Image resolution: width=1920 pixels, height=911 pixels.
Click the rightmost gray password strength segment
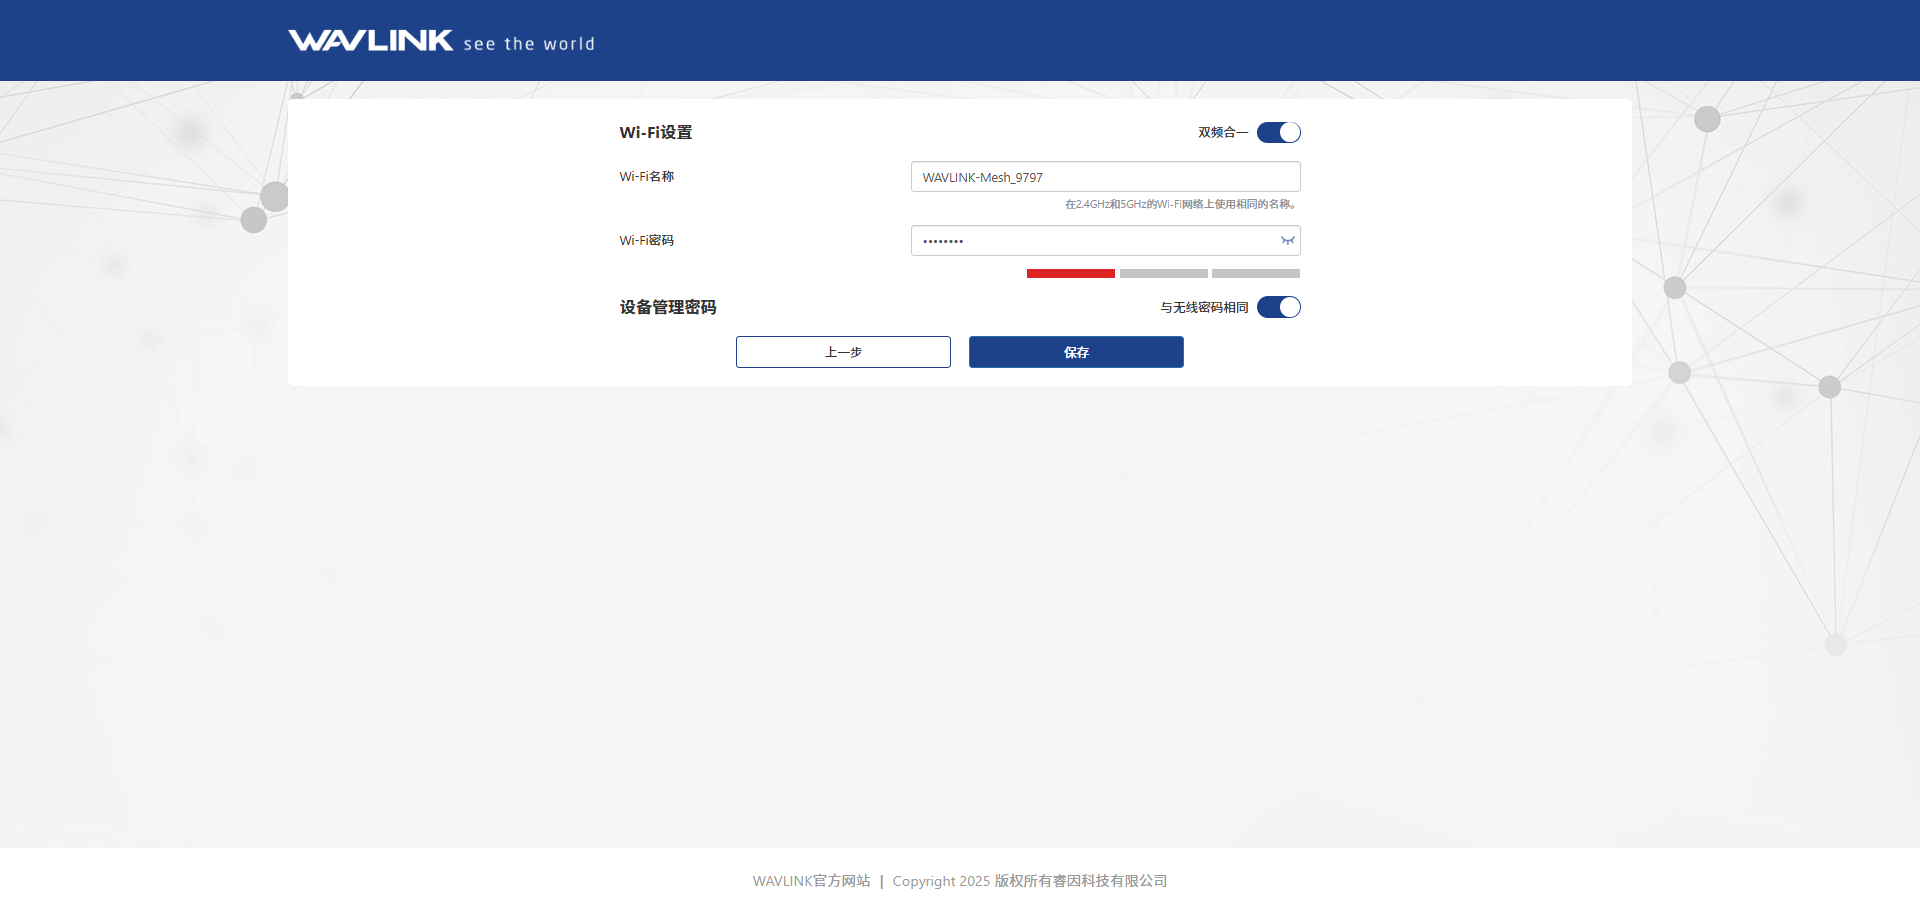(1255, 273)
